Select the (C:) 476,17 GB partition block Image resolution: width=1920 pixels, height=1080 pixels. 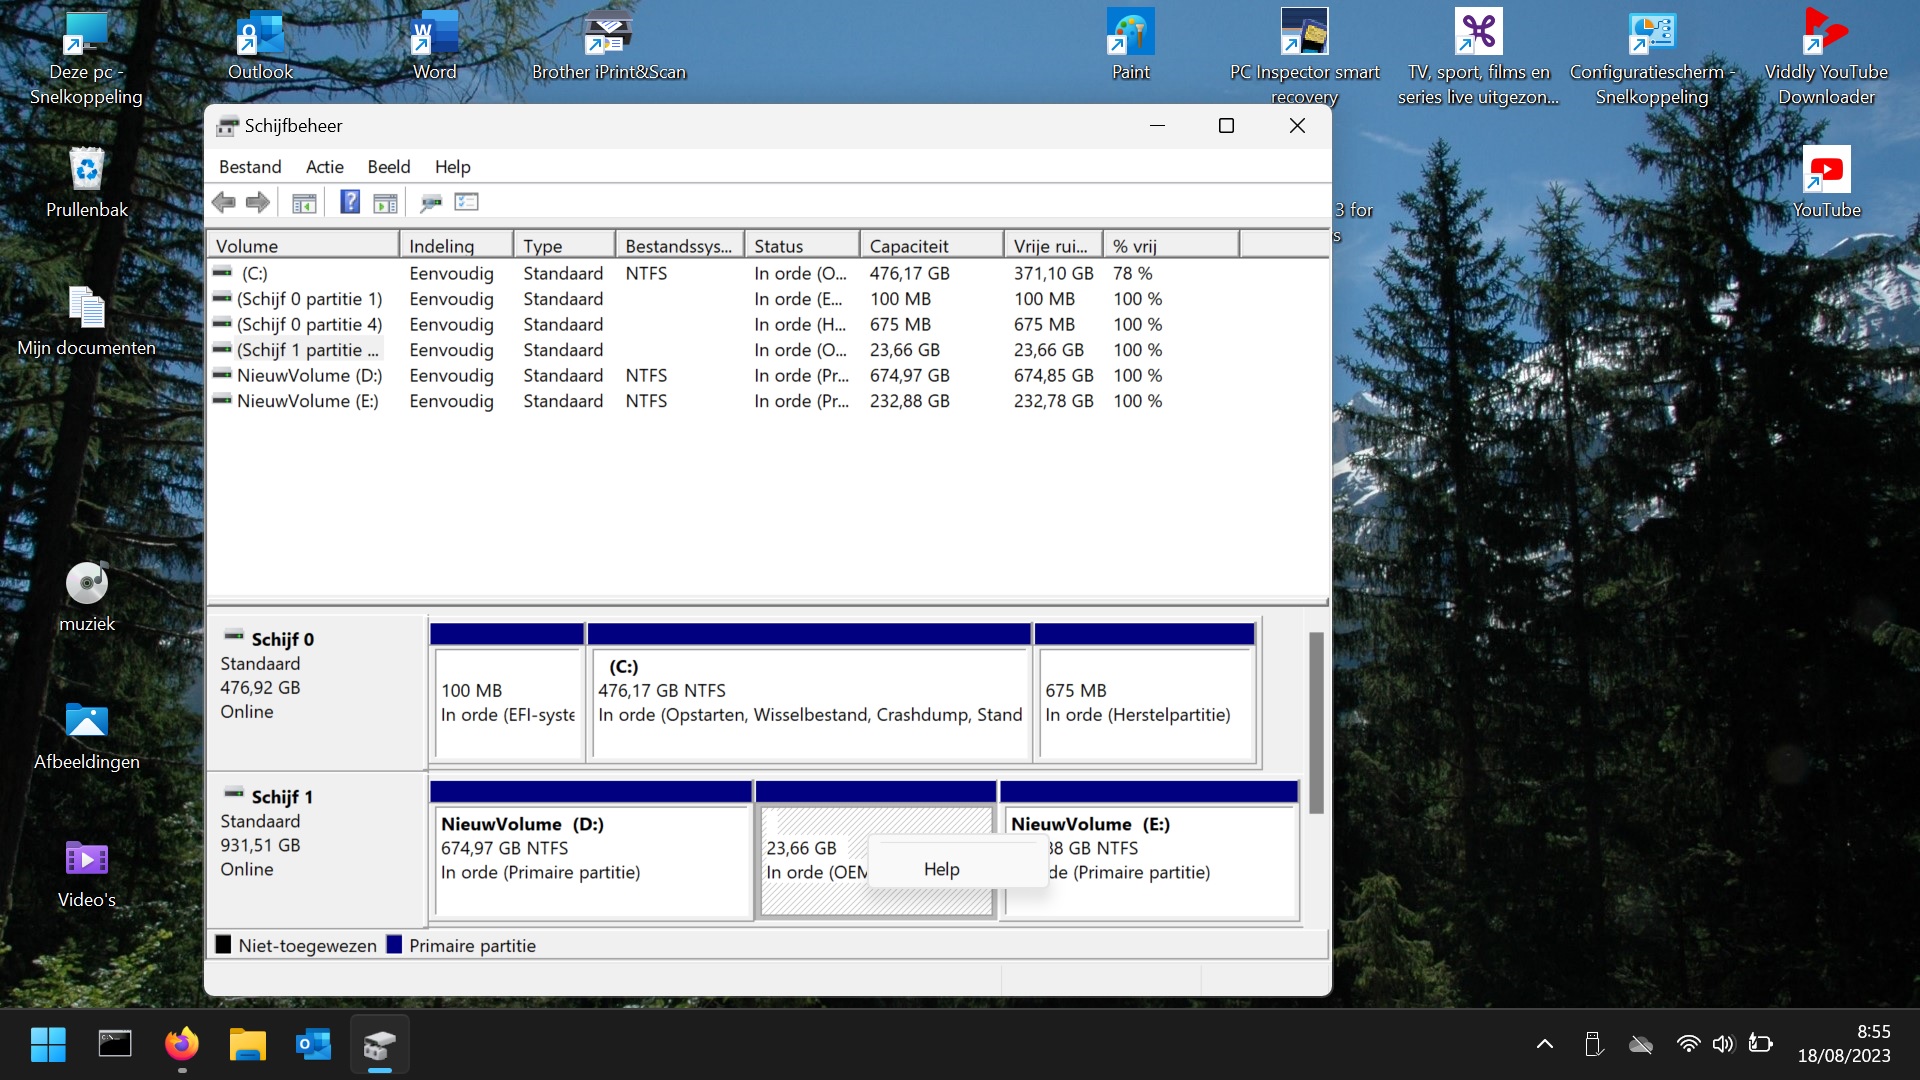809,700
